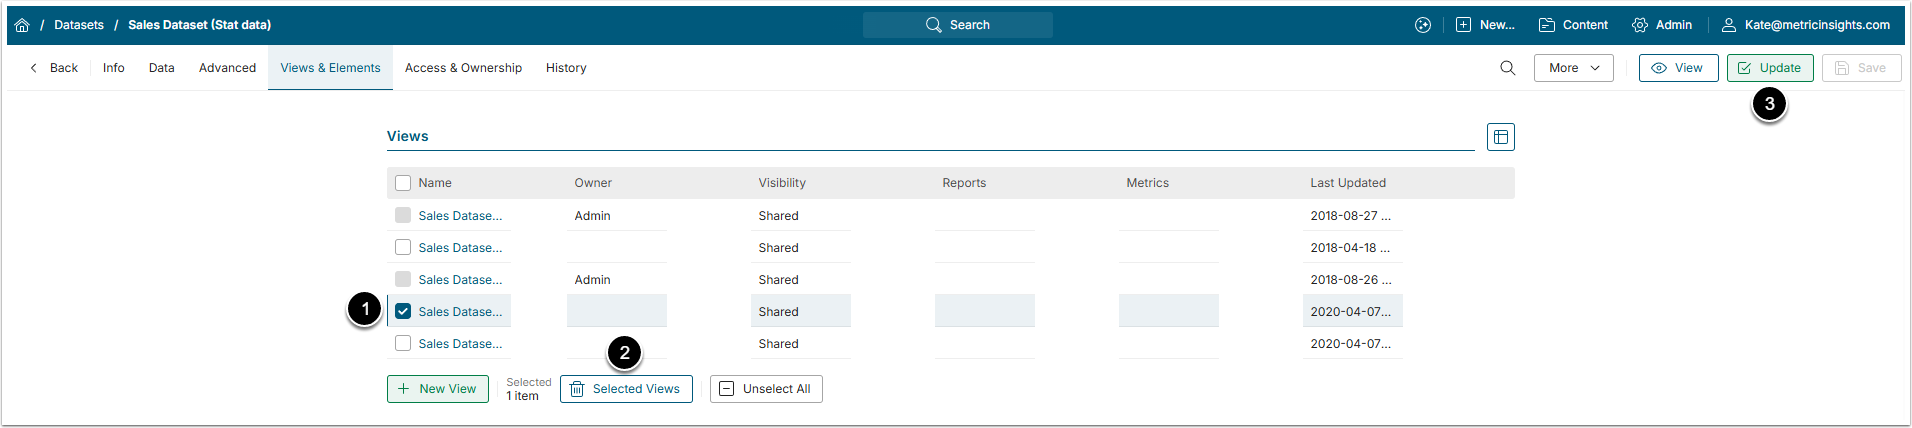Viewport: 1912px width, 428px height.
Task: Check the last view row checkbox
Action: click(403, 343)
